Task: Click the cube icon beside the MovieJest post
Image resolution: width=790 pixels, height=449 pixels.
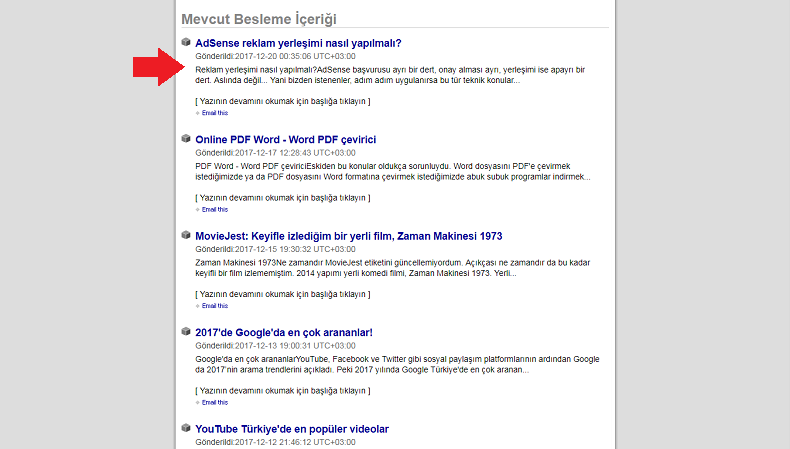Action: (x=186, y=235)
